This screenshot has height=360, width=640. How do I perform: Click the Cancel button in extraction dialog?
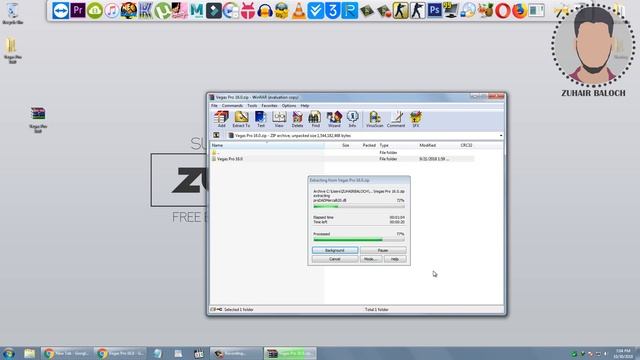coord(335,259)
